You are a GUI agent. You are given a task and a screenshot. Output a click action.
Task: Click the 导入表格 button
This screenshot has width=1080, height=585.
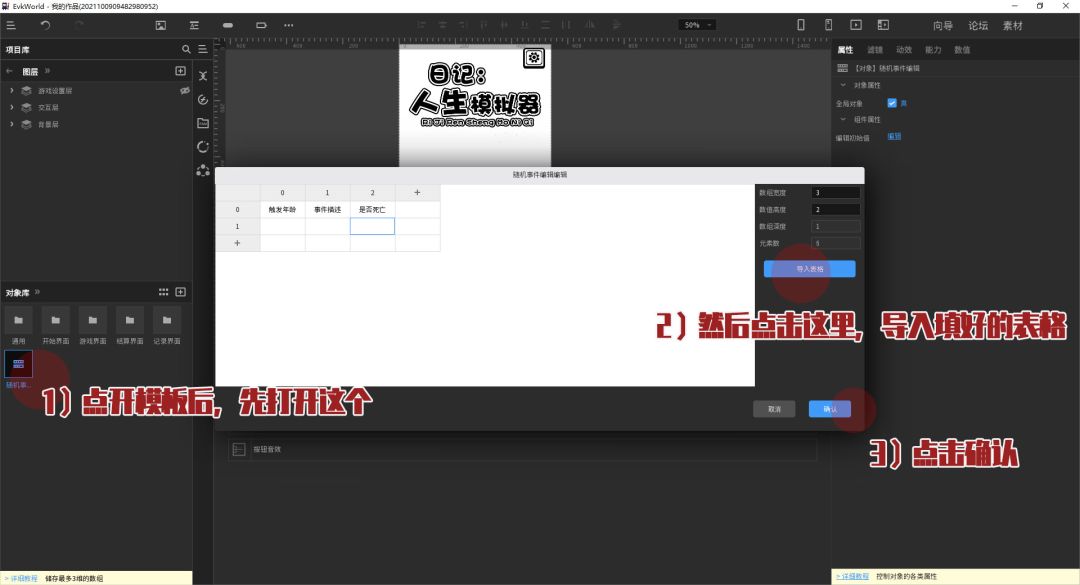pyautogui.click(x=809, y=269)
